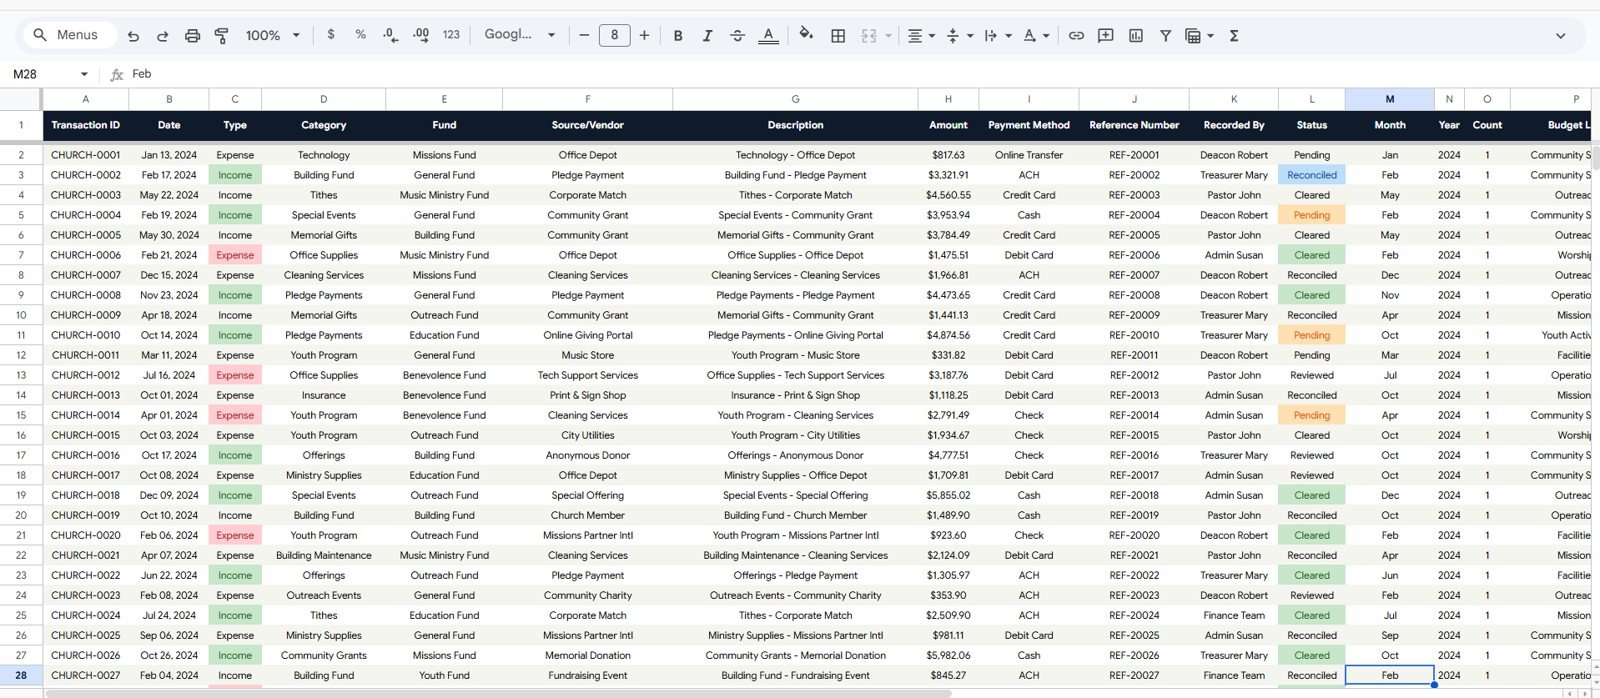Toggle Italic formatting
Screen dimensions: 1600x698
pyautogui.click(x=707, y=35)
